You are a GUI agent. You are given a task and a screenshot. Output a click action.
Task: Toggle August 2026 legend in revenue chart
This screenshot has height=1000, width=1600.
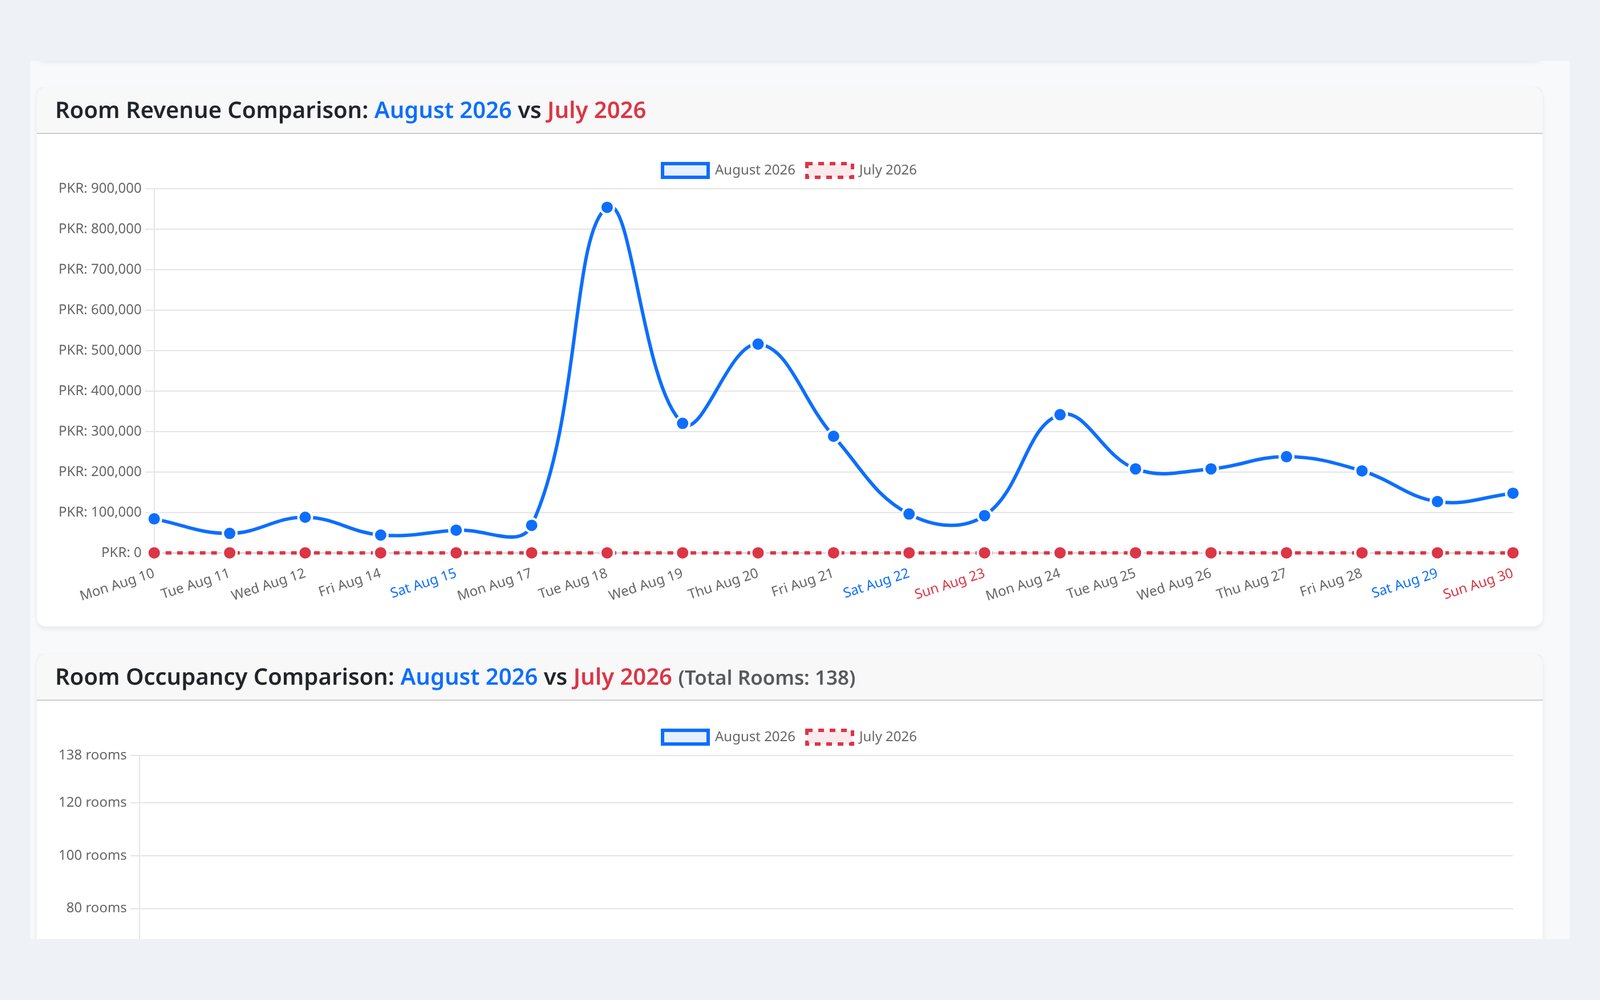(728, 170)
